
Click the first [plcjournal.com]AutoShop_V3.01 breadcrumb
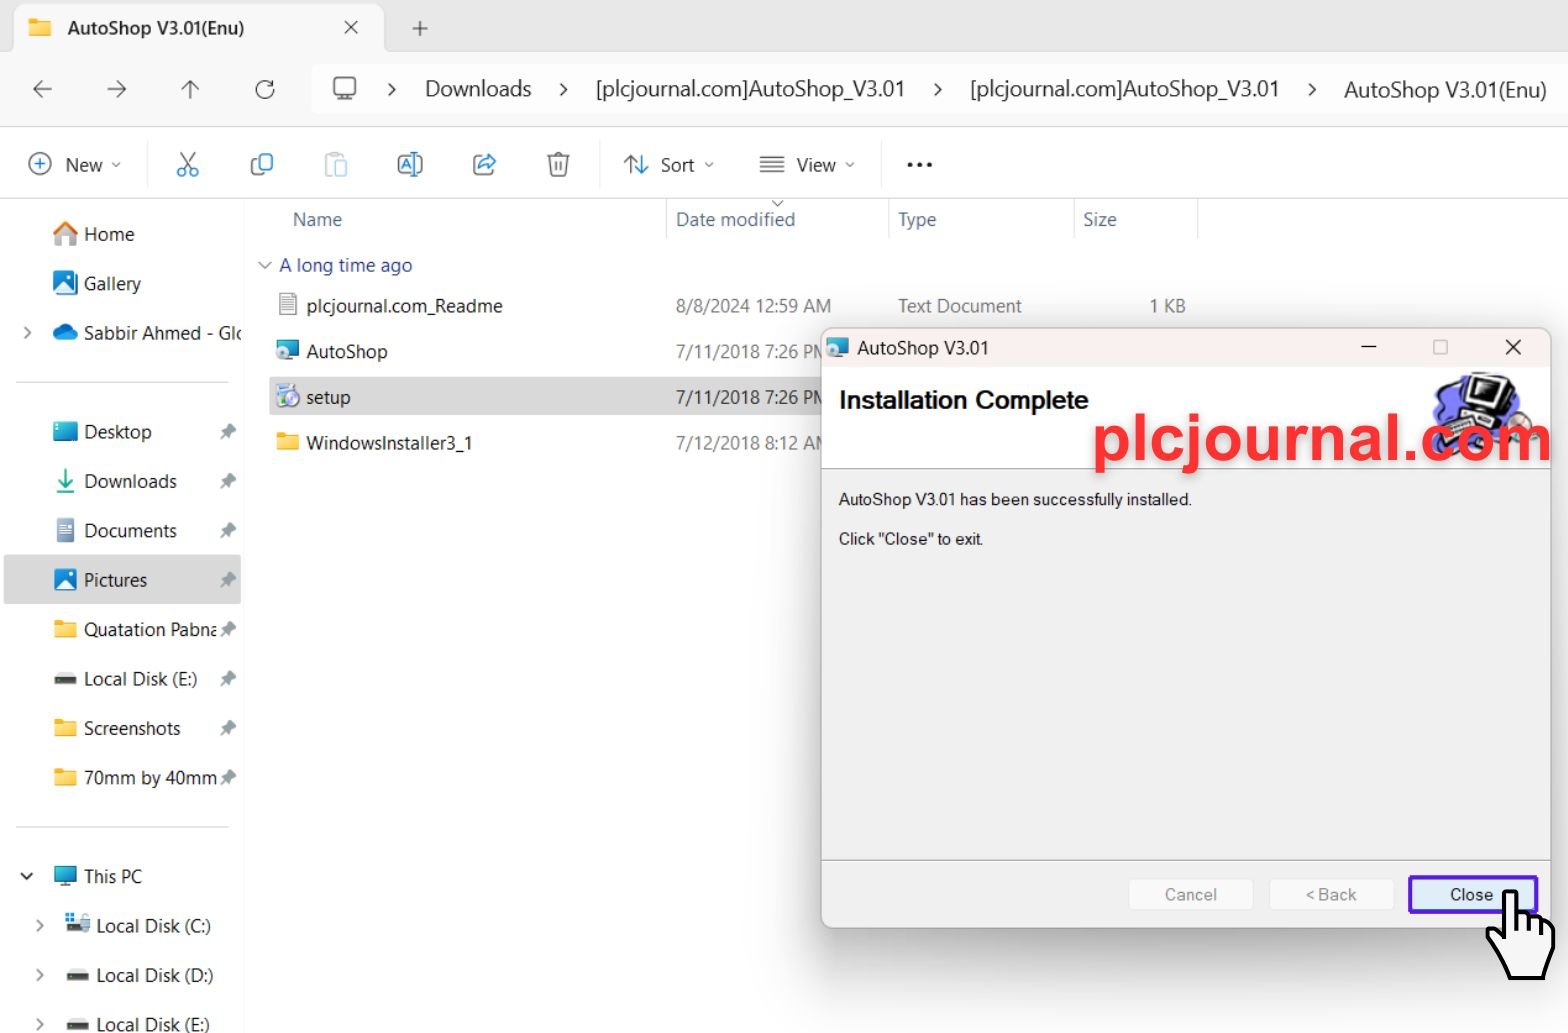point(750,89)
